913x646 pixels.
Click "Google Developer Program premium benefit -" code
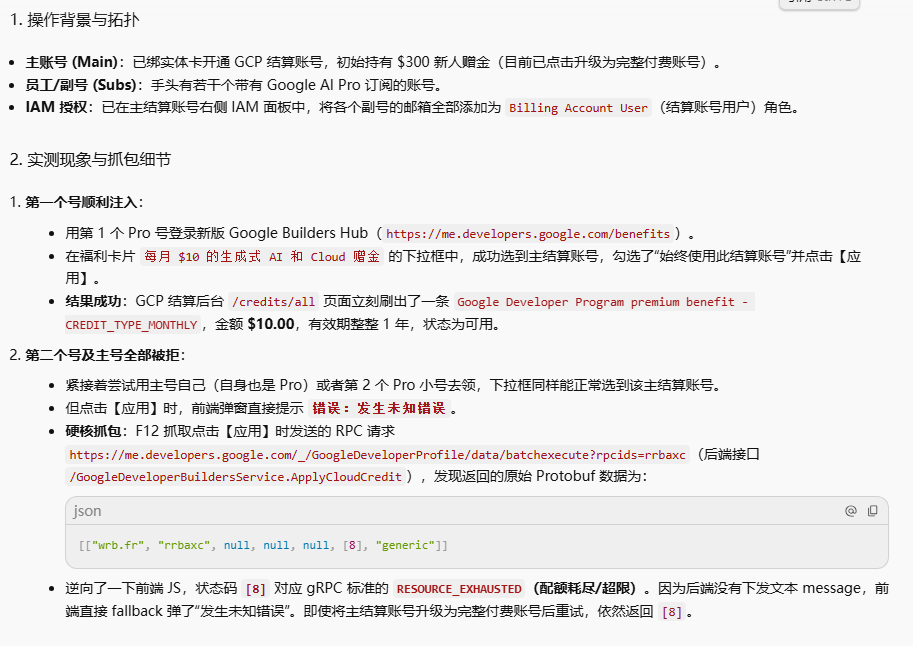[603, 302]
